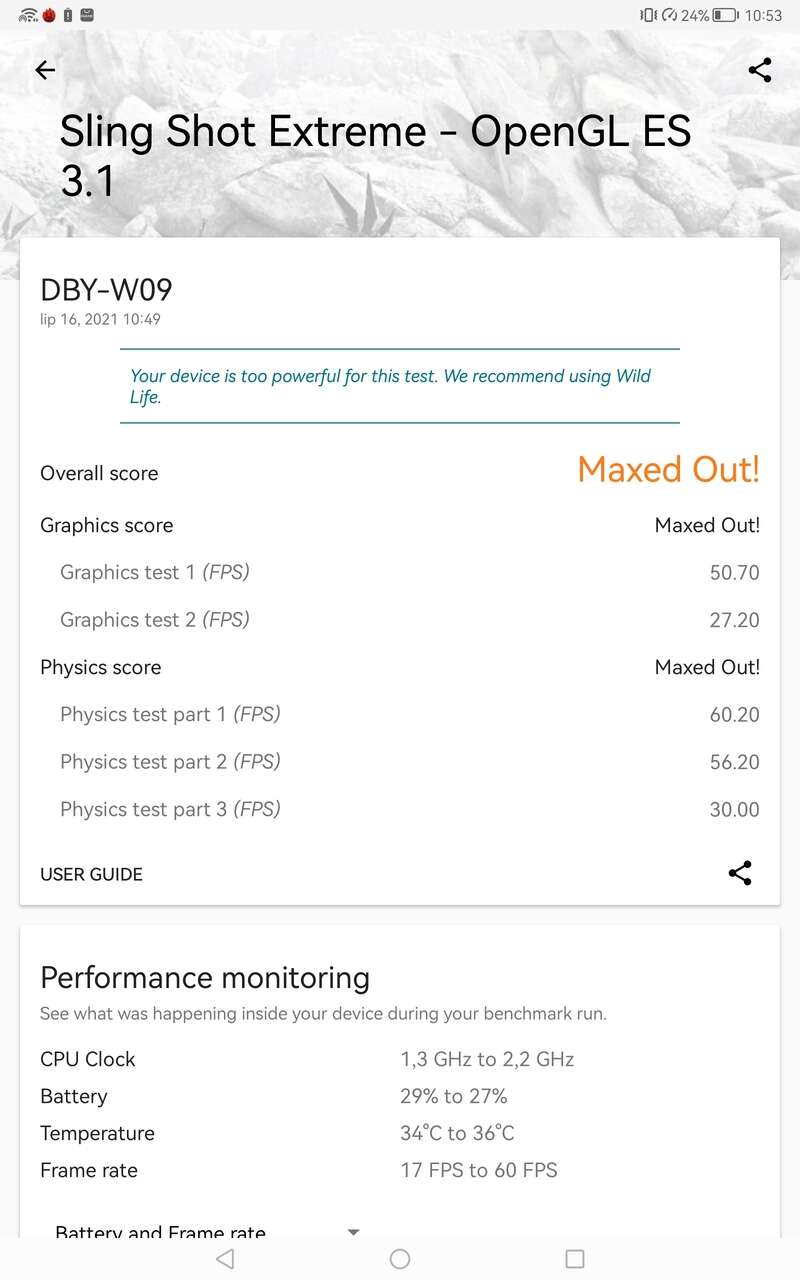800x1280 pixels.
Task: Tap the back arrow in header
Action: pyautogui.click(x=45, y=70)
